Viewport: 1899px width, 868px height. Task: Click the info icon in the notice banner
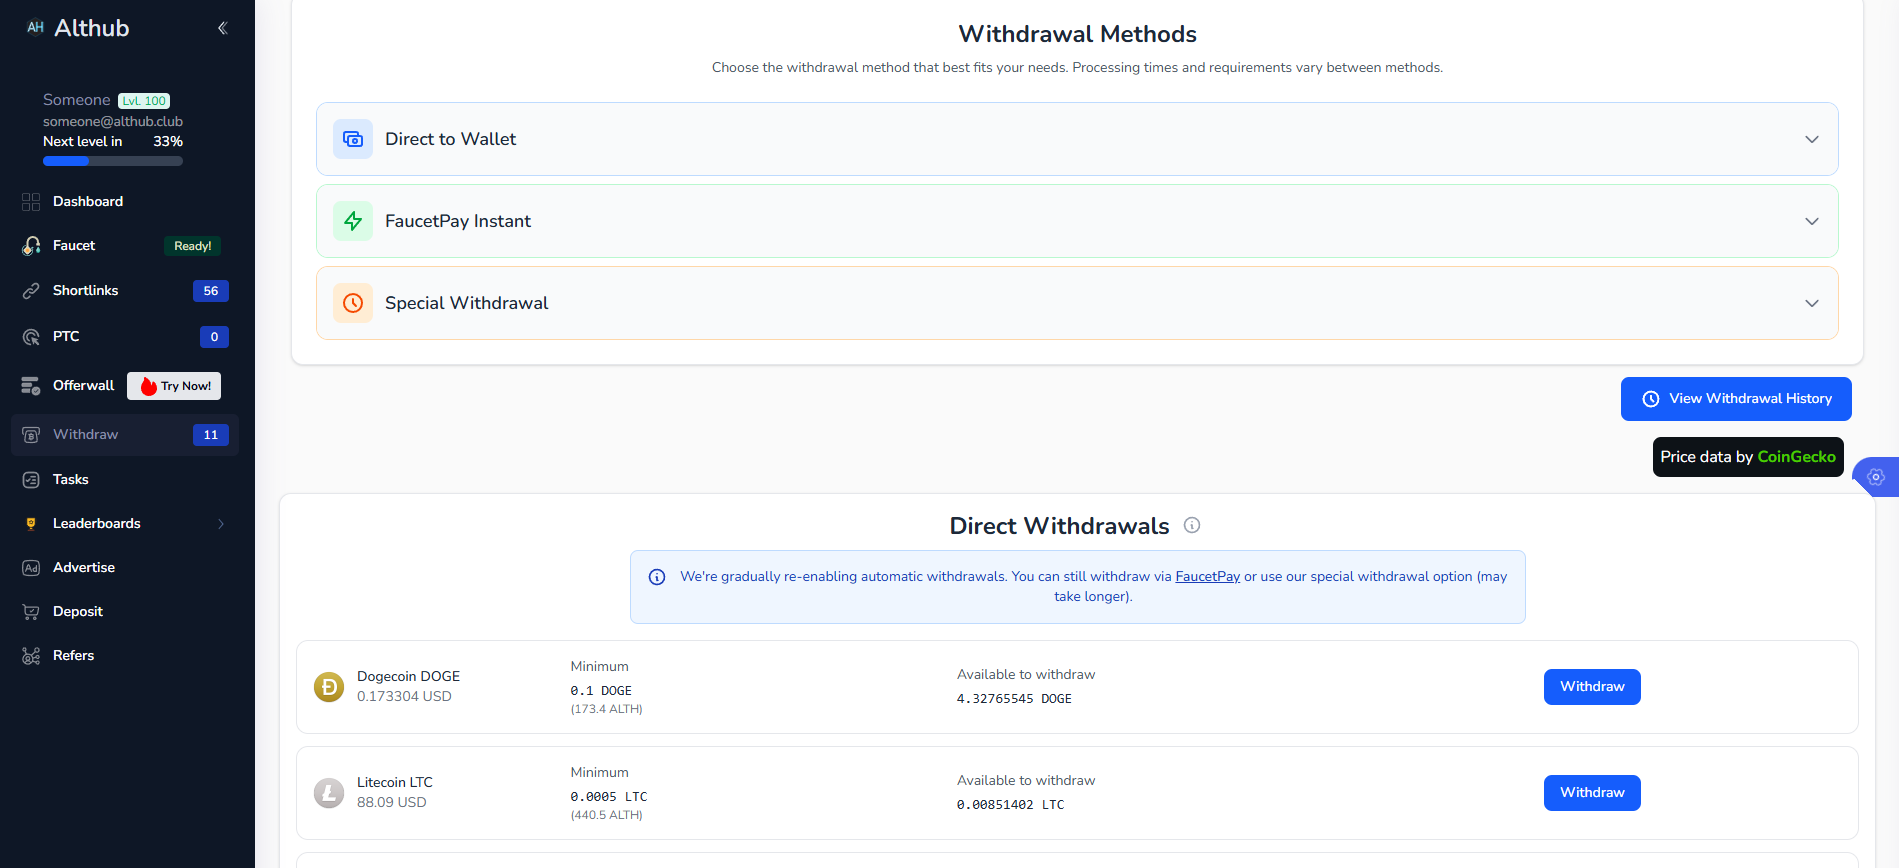657,577
